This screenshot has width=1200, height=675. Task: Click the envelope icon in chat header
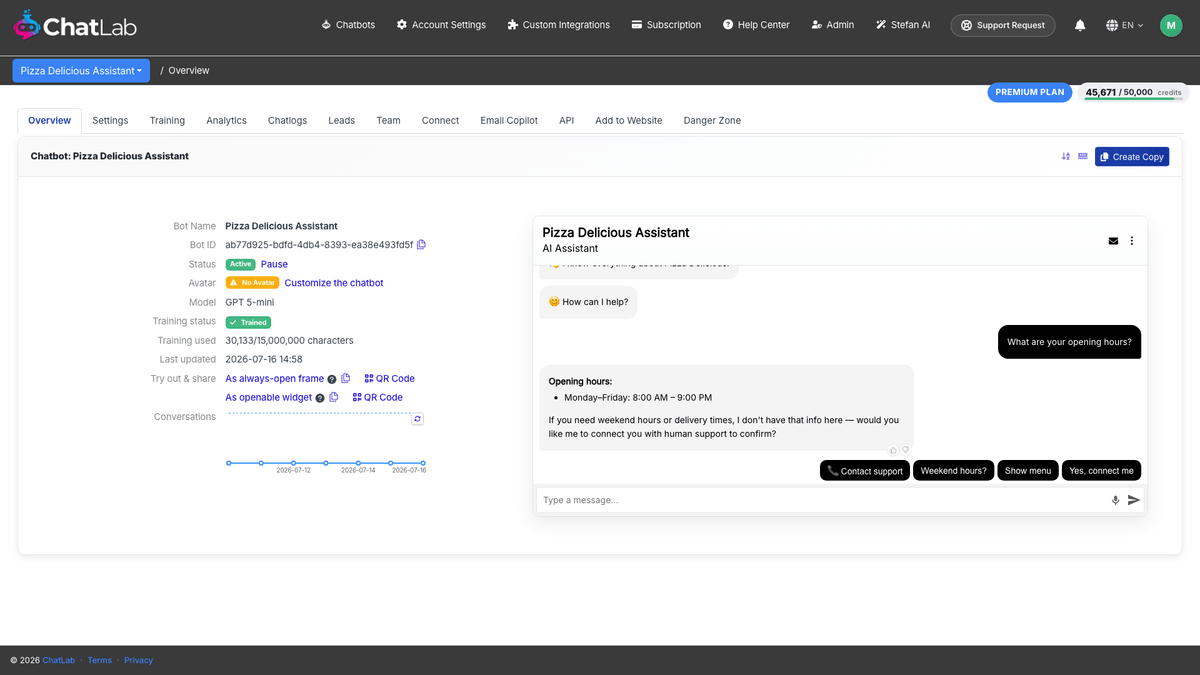coord(1113,241)
